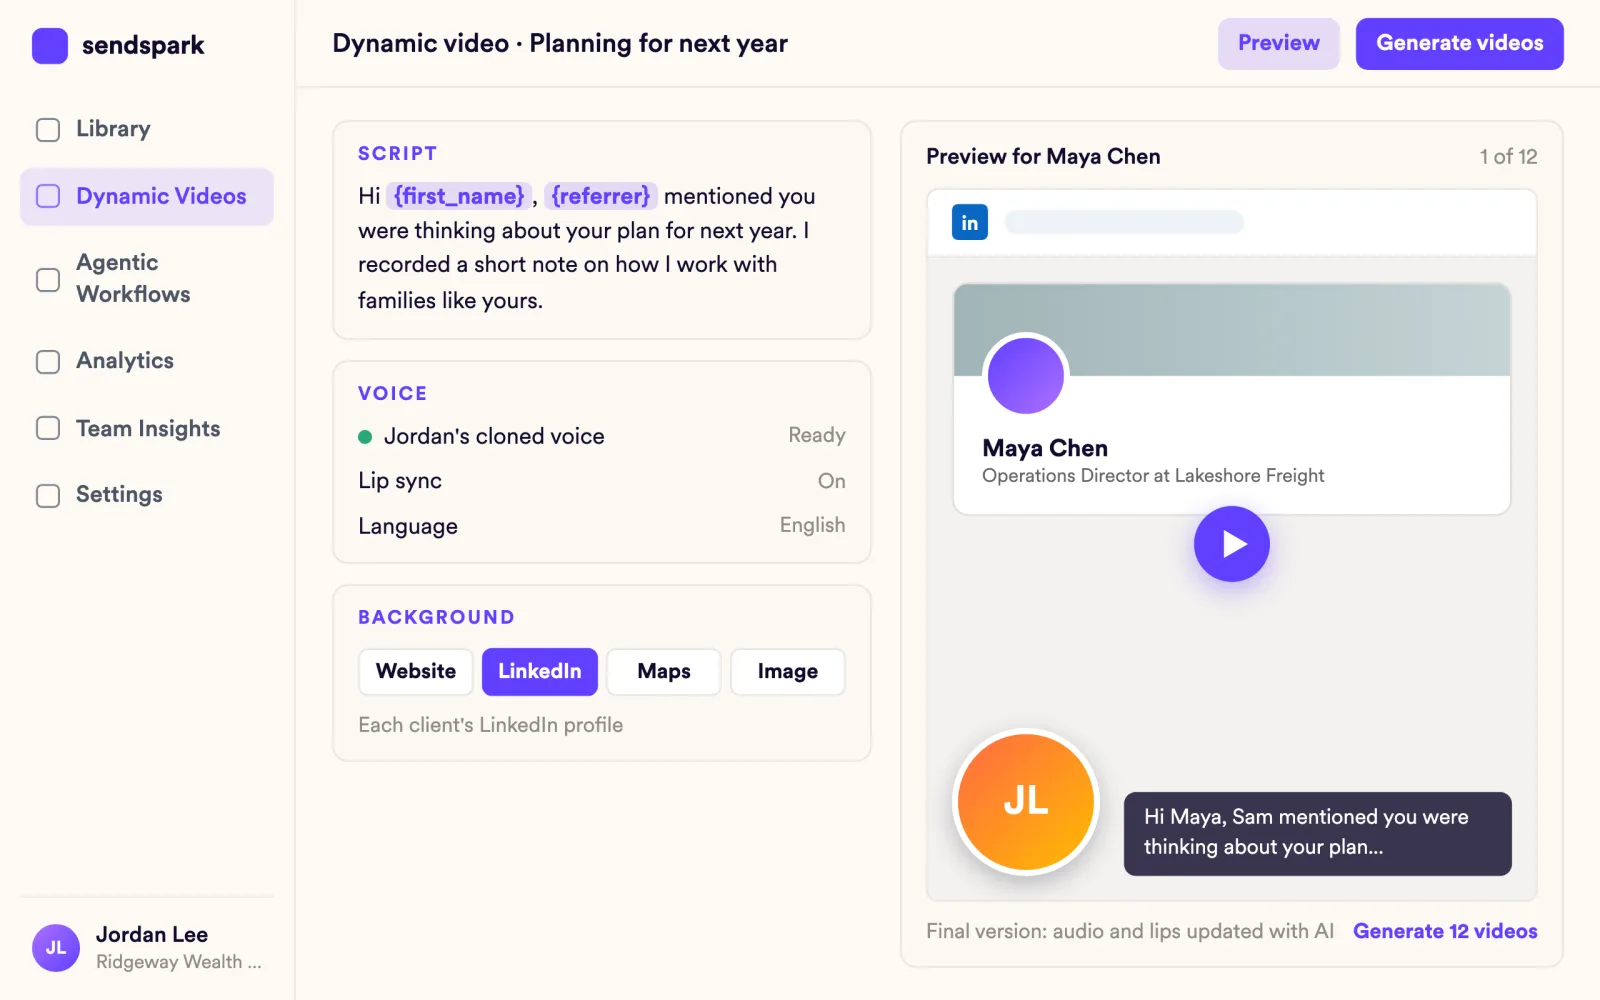
Task: Click the '1 of 12' counter
Action: pos(1508,156)
